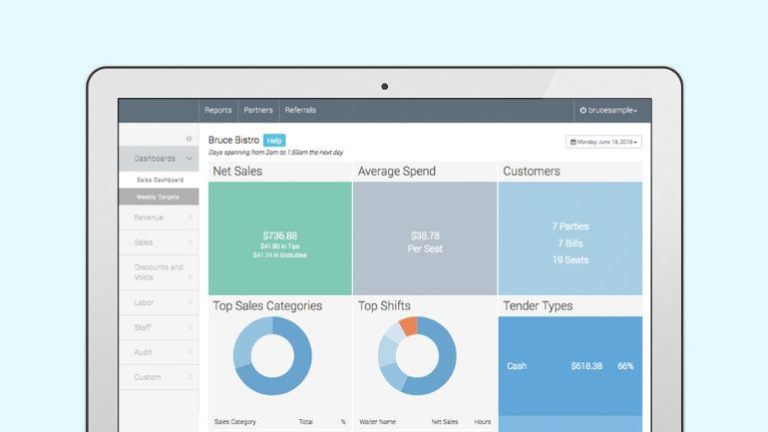Select Weekly Targets in the sidebar
Viewport: 768px width, 432px height.
pos(158,197)
